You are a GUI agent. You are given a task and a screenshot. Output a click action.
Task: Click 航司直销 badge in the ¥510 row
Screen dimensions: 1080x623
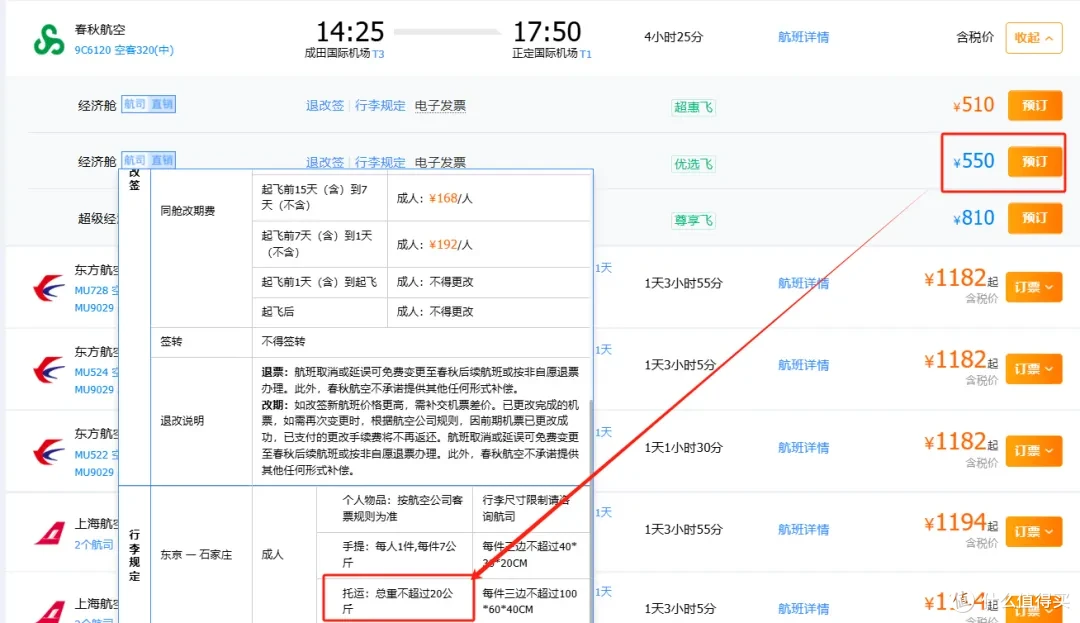[x=148, y=104]
